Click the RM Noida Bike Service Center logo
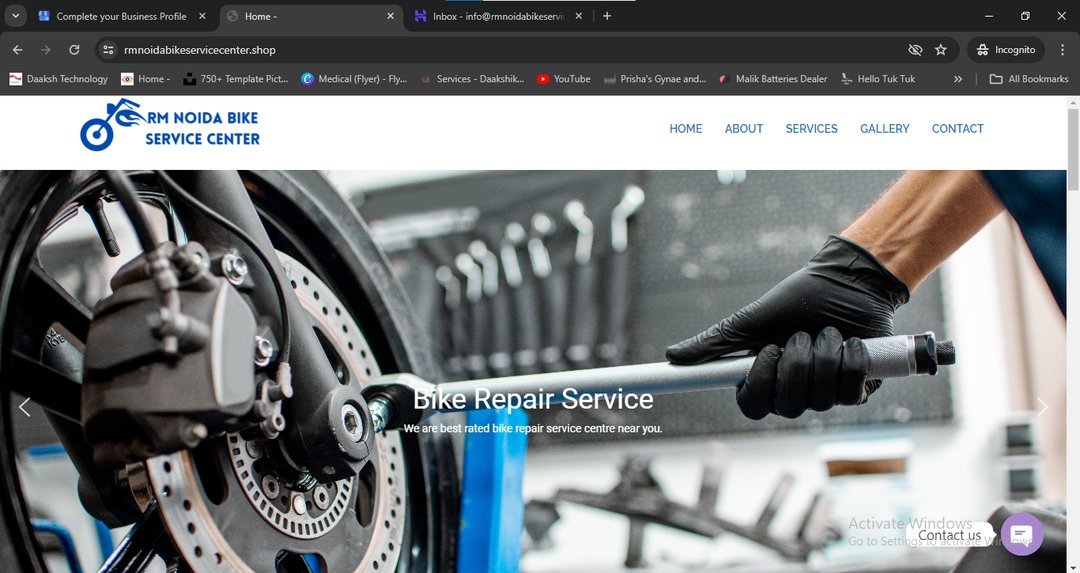 coord(170,126)
